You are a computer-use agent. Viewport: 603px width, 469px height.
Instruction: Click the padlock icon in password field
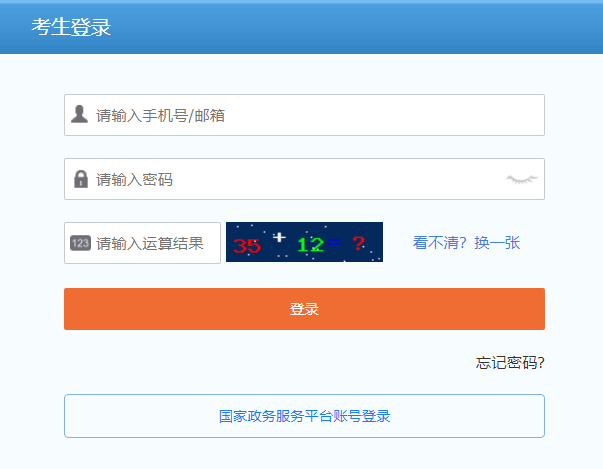click(81, 179)
